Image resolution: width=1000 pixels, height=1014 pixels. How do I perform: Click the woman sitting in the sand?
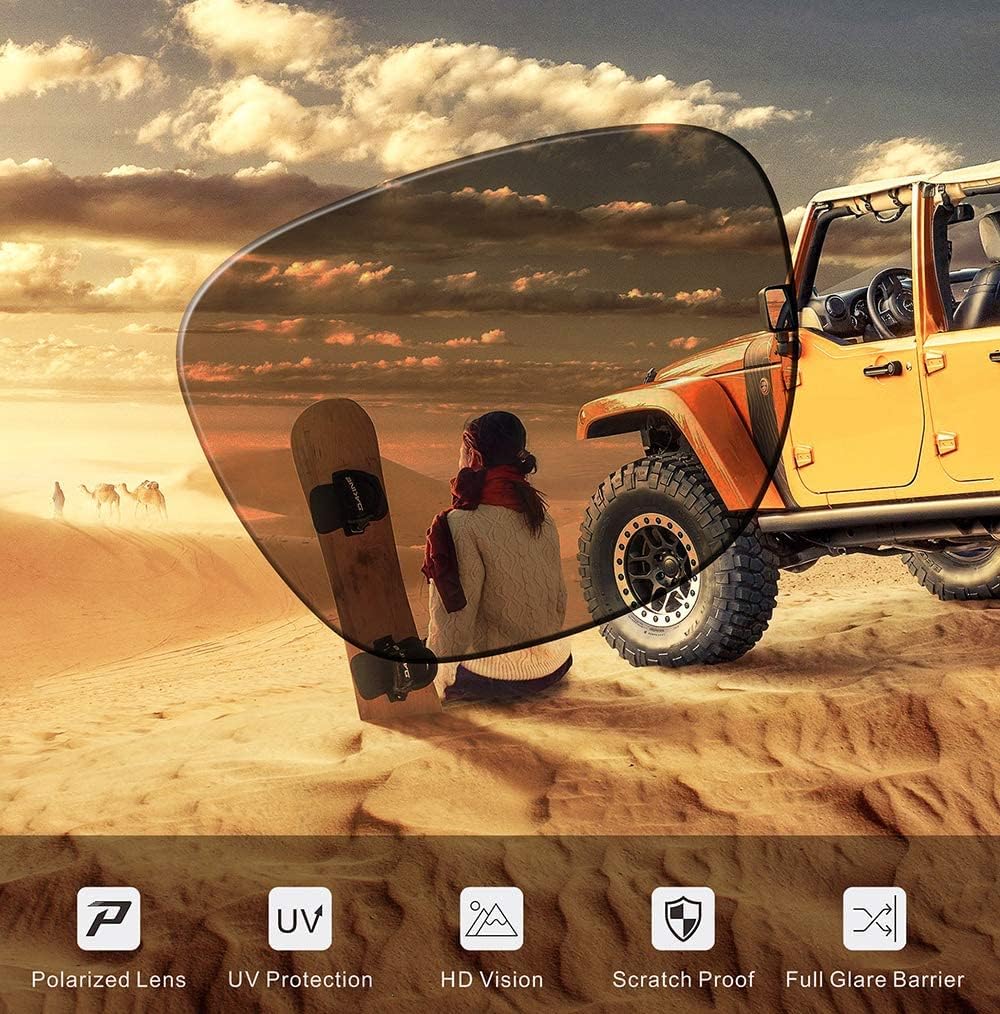click(x=497, y=556)
